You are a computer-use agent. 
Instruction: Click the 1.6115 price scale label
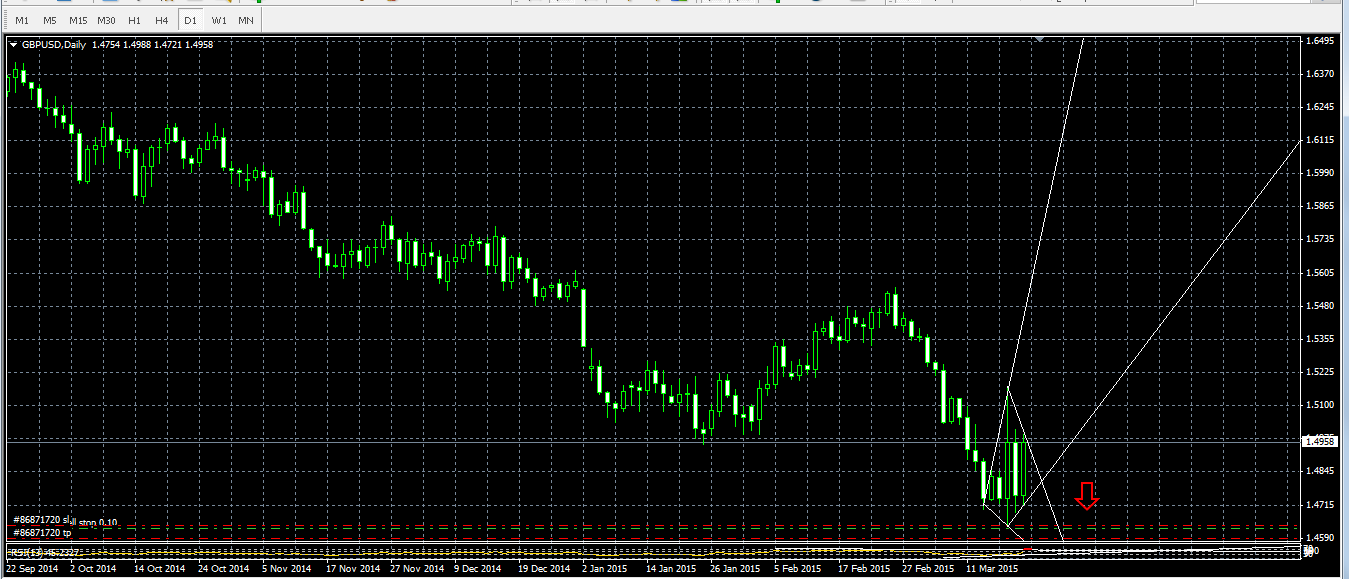point(1320,140)
